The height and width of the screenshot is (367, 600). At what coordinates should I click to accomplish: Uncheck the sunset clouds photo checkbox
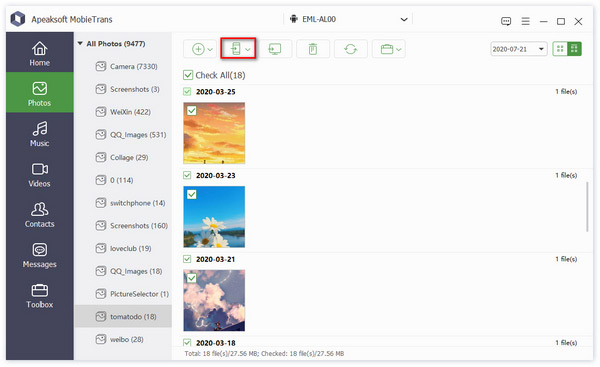coord(192,111)
